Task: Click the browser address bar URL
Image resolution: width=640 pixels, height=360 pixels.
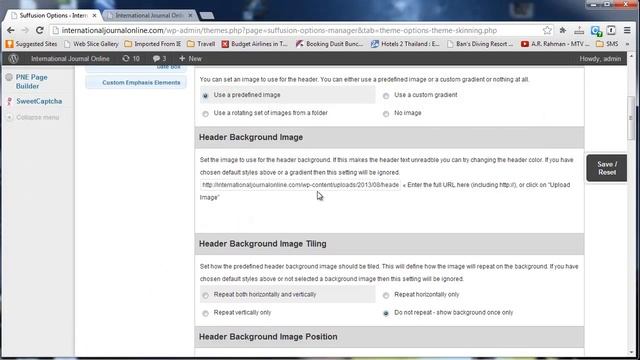Action: click(x=279, y=31)
